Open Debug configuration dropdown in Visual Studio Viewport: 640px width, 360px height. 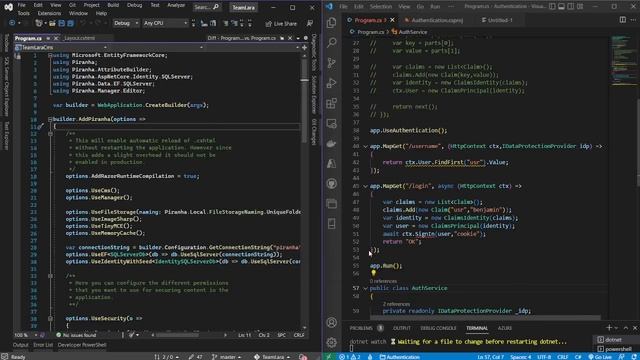pyautogui.click(x=126, y=23)
